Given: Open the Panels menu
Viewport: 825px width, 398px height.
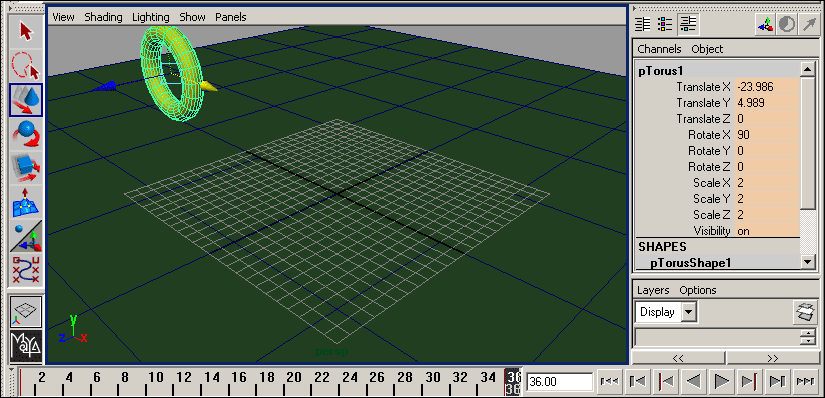Looking at the screenshot, I should pos(230,17).
